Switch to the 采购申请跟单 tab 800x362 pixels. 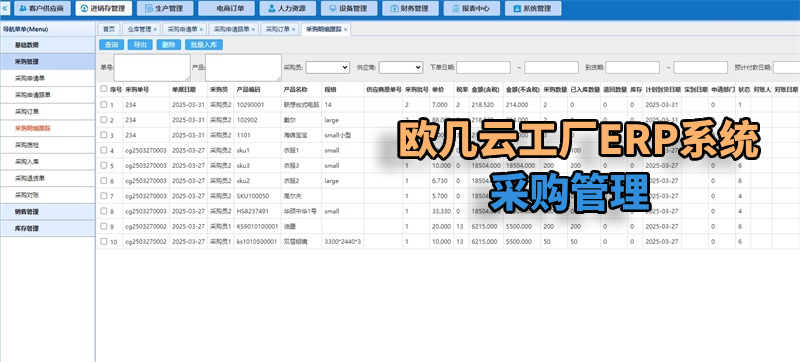[x=232, y=30]
